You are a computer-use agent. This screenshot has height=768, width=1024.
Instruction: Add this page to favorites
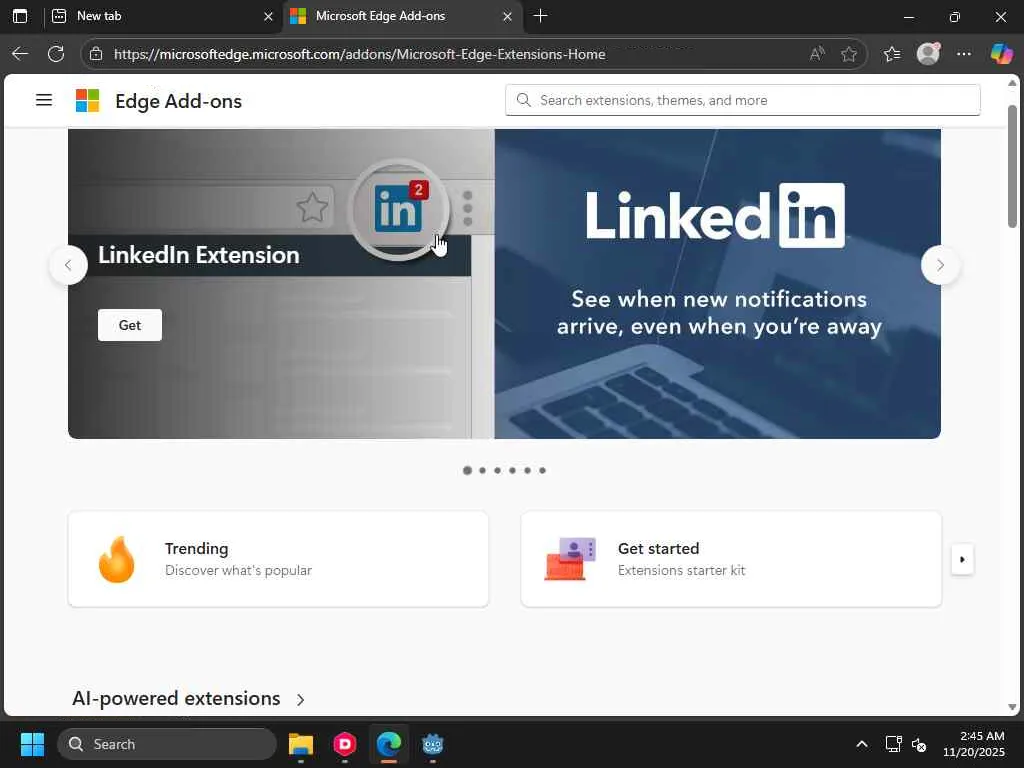pos(849,54)
